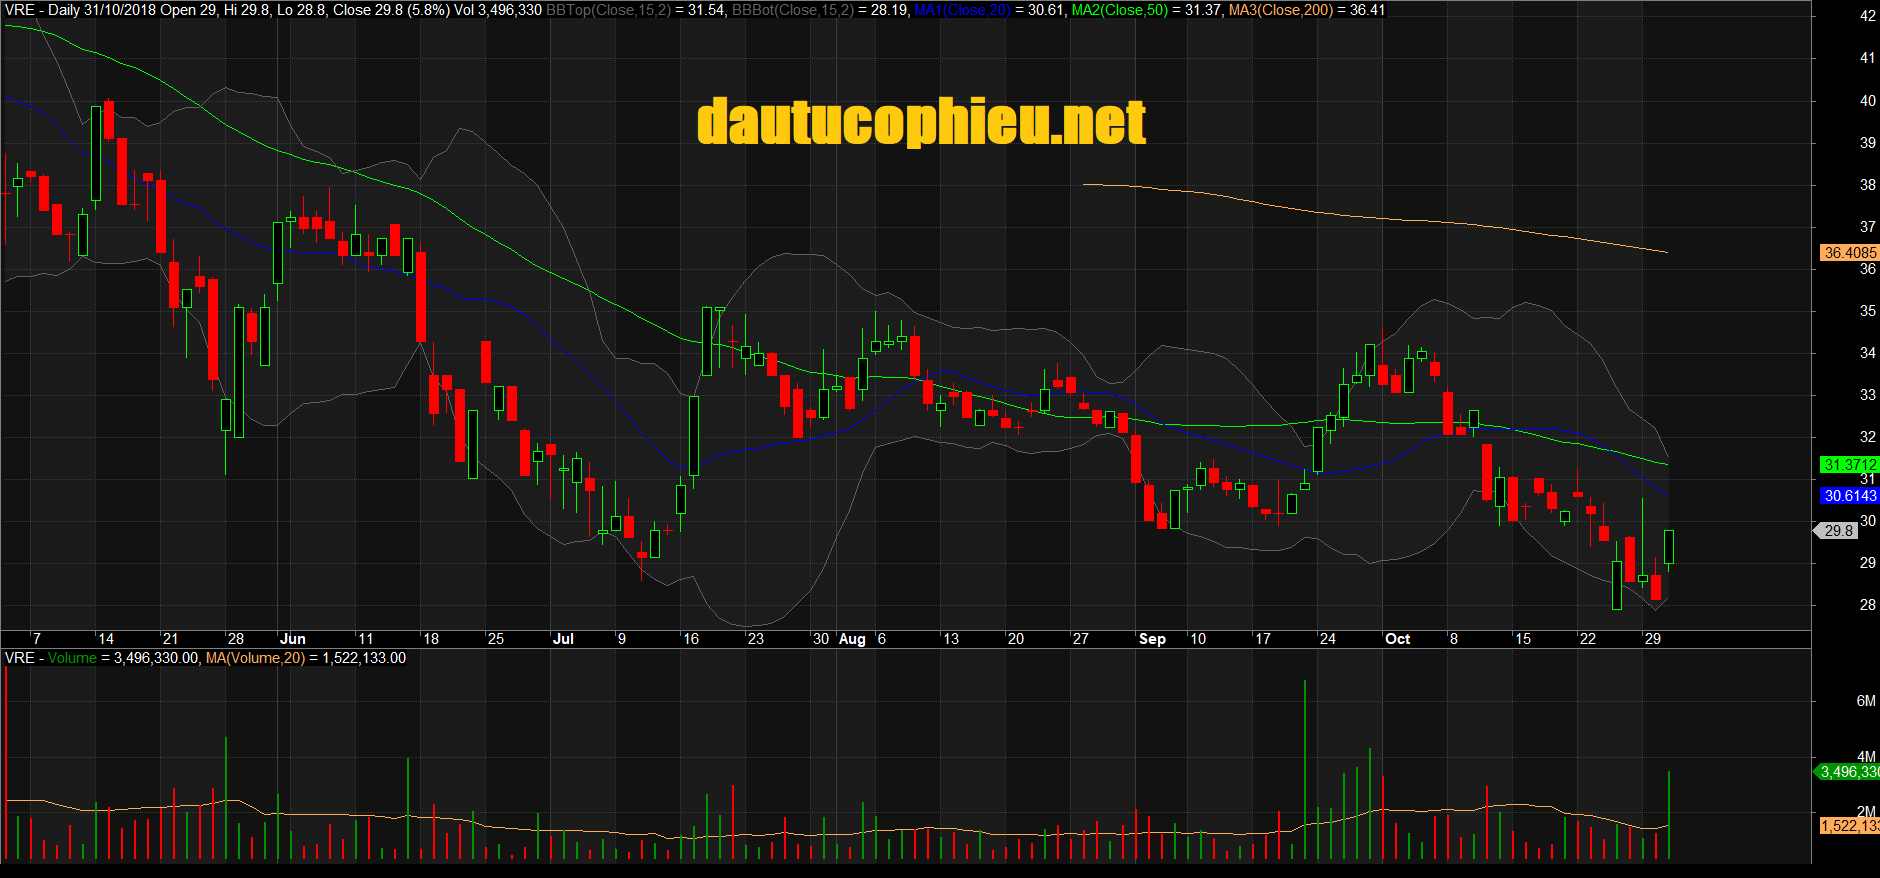Viewport: 1880px width, 878px height.
Task: Click date label 23 on time axis
Action: (756, 639)
